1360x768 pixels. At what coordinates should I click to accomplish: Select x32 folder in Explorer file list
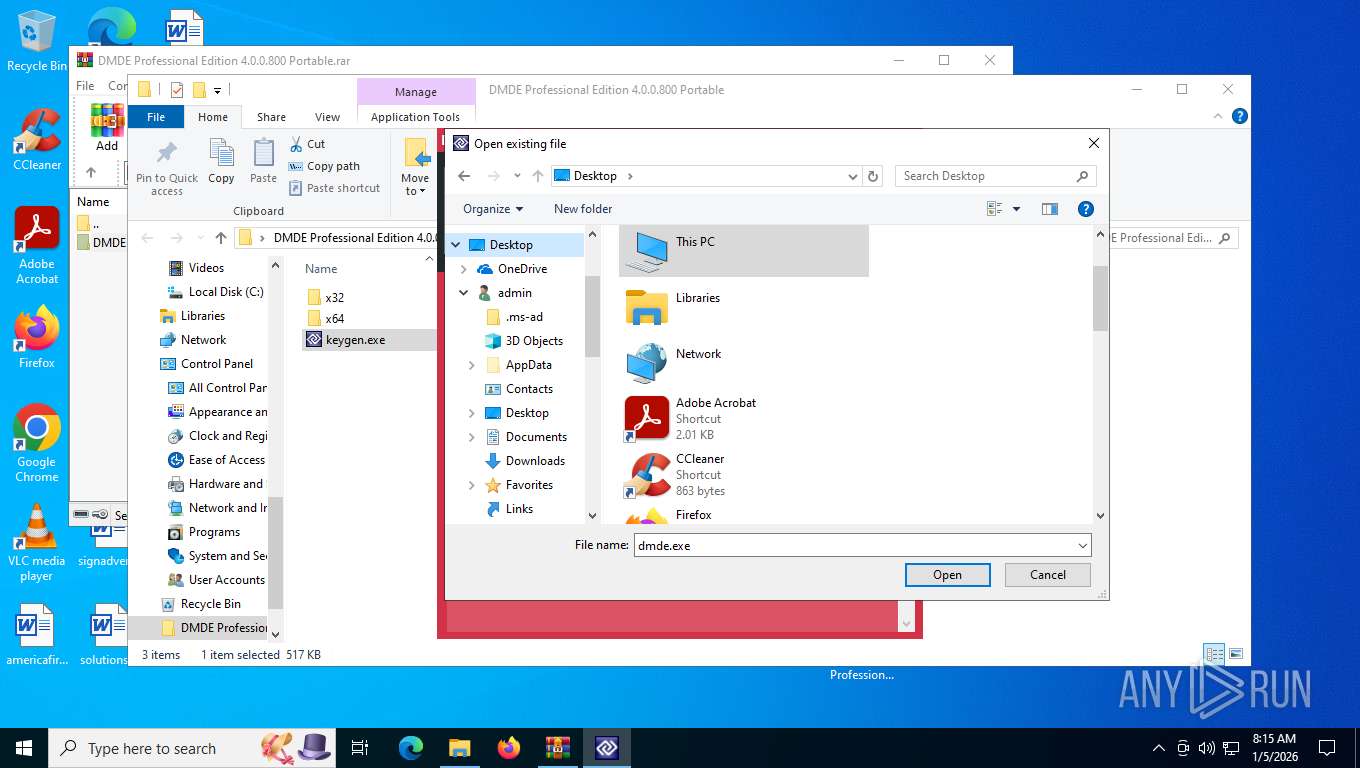326,298
